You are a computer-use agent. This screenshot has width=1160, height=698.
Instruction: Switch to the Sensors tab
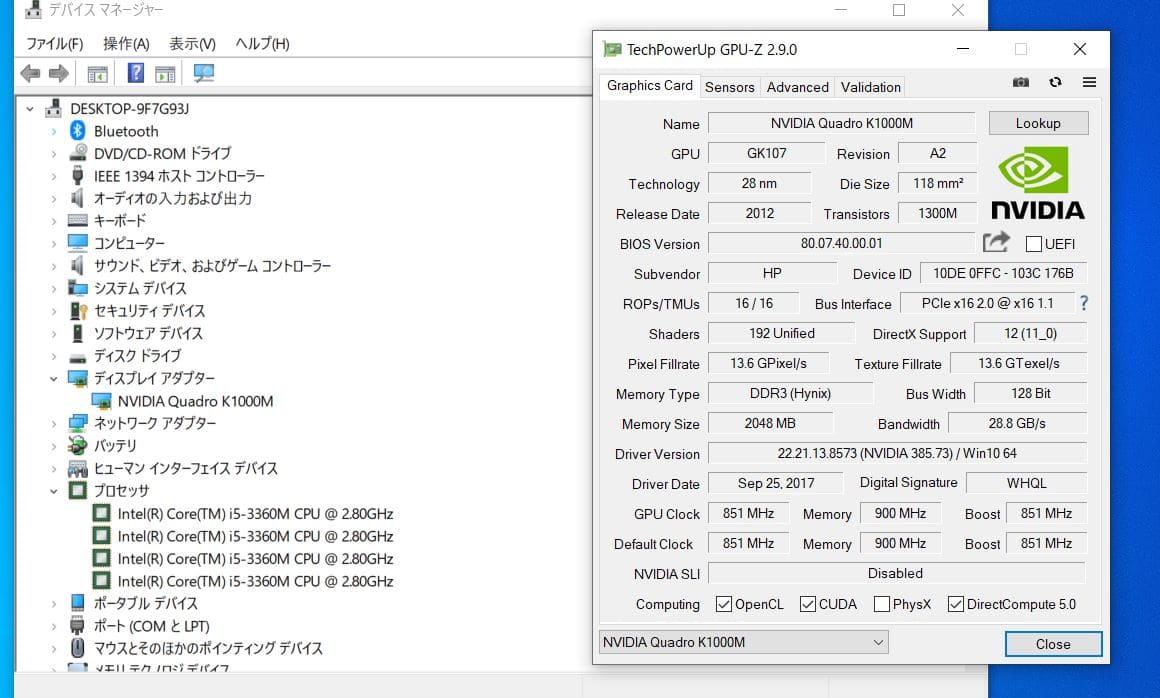[x=729, y=87]
